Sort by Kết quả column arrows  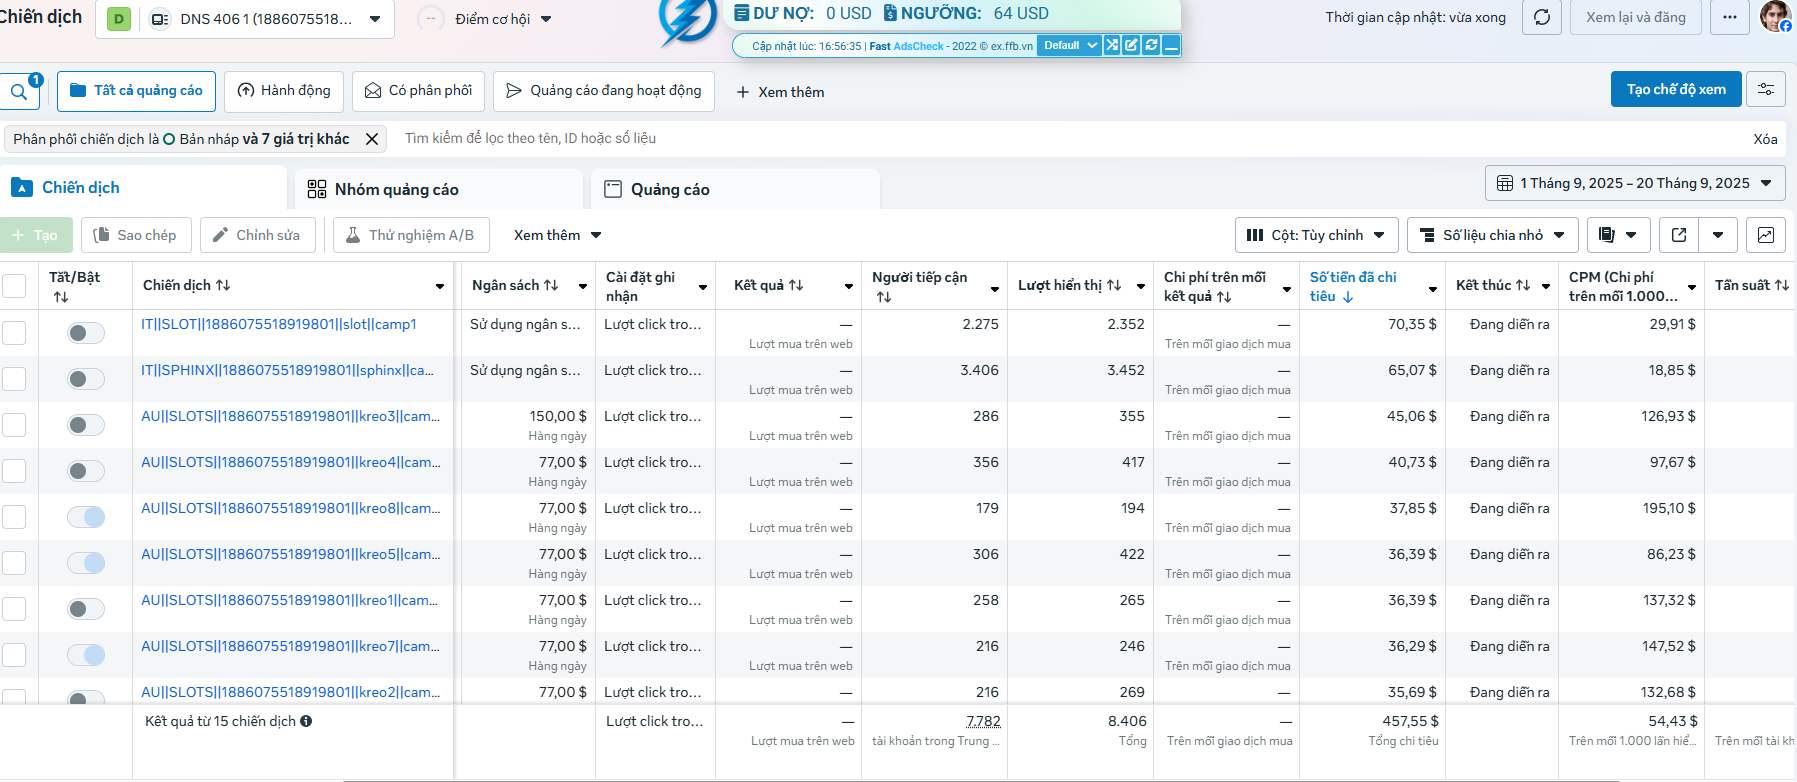click(x=796, y=285)
